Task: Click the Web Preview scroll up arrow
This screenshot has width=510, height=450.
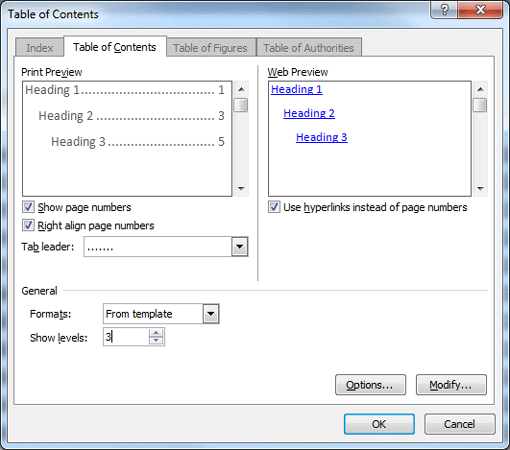Action: (480, 89)
